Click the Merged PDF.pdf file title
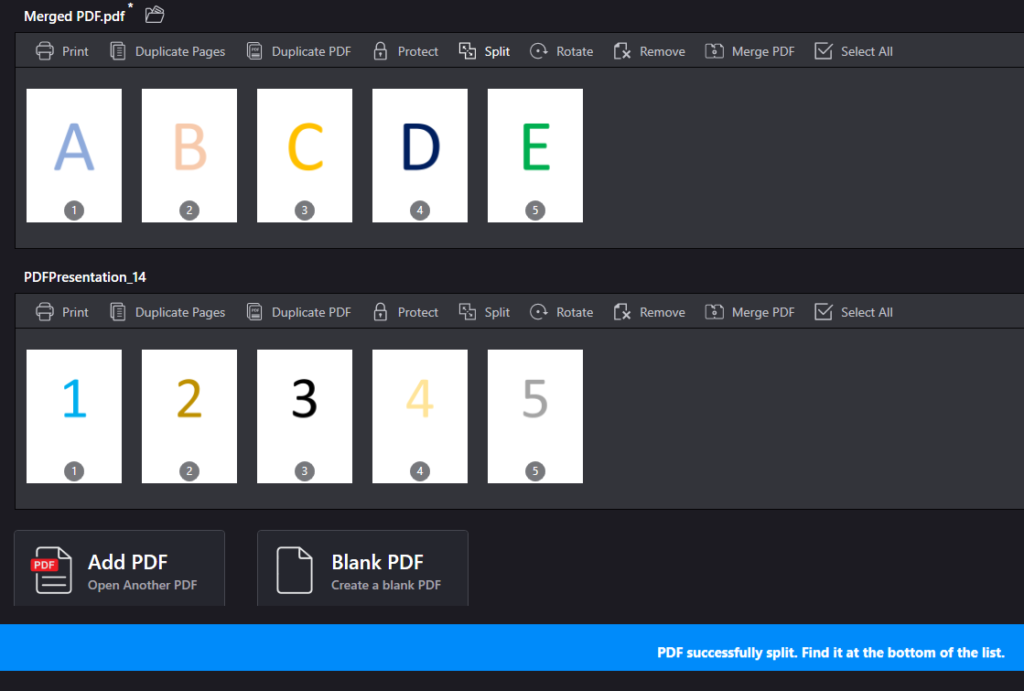The width and height of the screenshot is (1024, 691). pos(74,16)
